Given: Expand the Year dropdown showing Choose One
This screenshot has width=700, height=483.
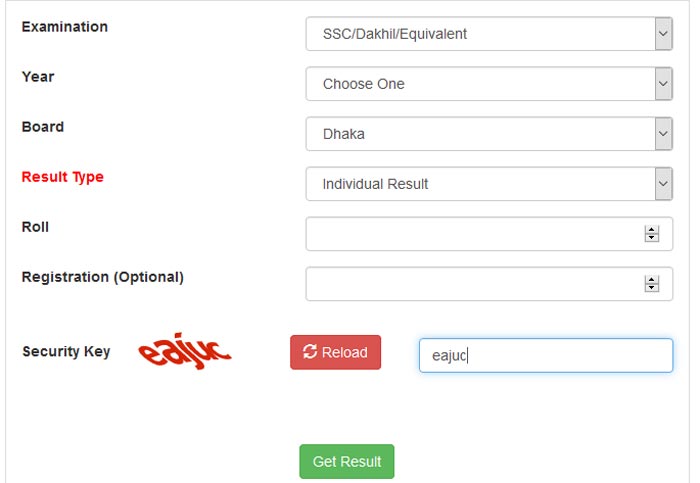Looking at the screenshot, I should [489, 84].
